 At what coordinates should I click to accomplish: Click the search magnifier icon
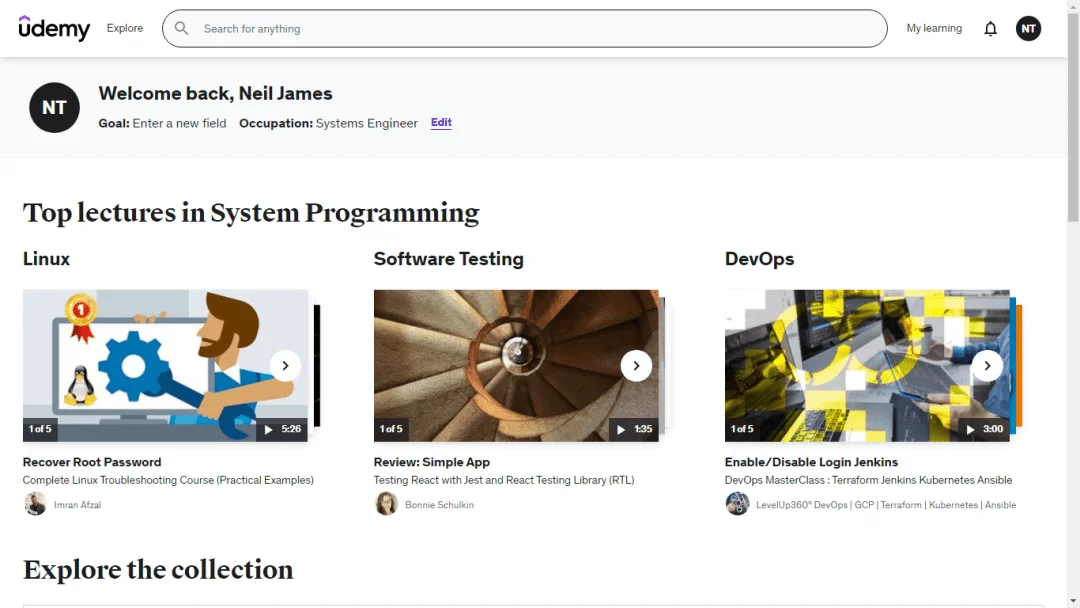(181, 28)
